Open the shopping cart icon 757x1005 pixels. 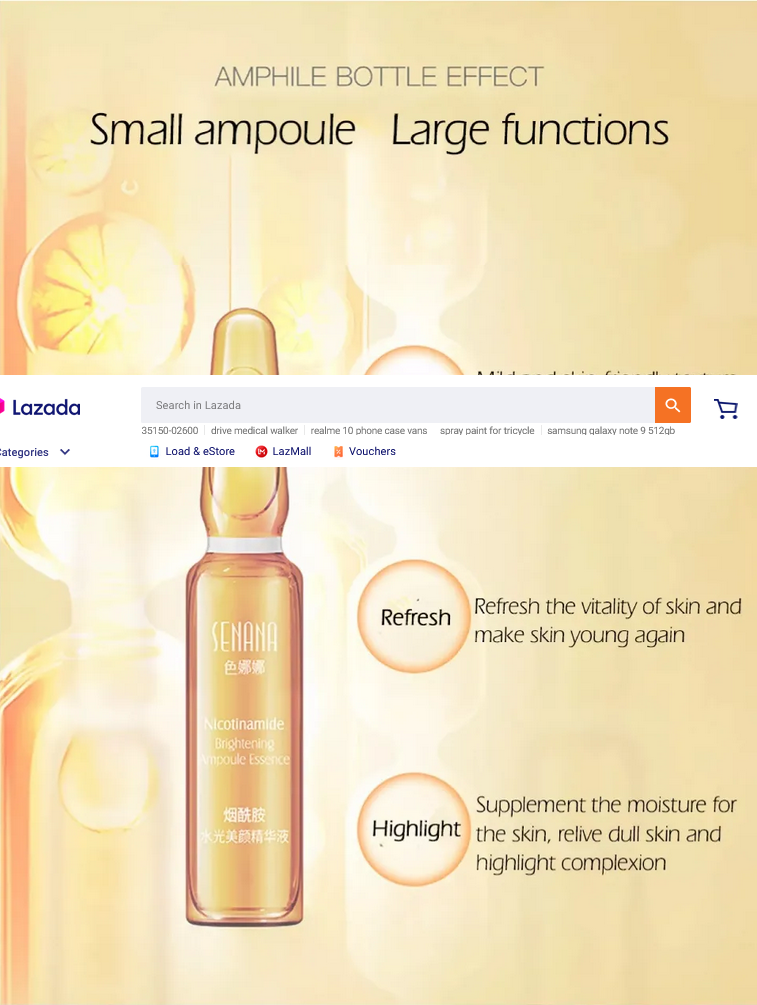tap(726, 408)
